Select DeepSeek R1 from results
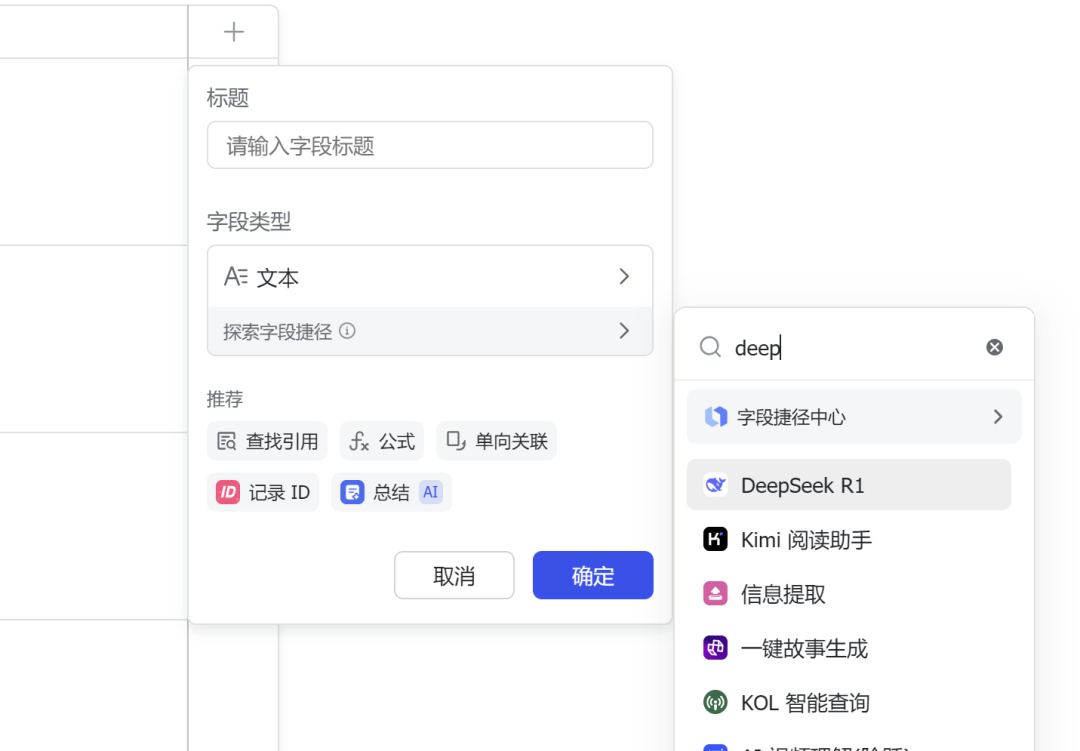 click(849, 485)
